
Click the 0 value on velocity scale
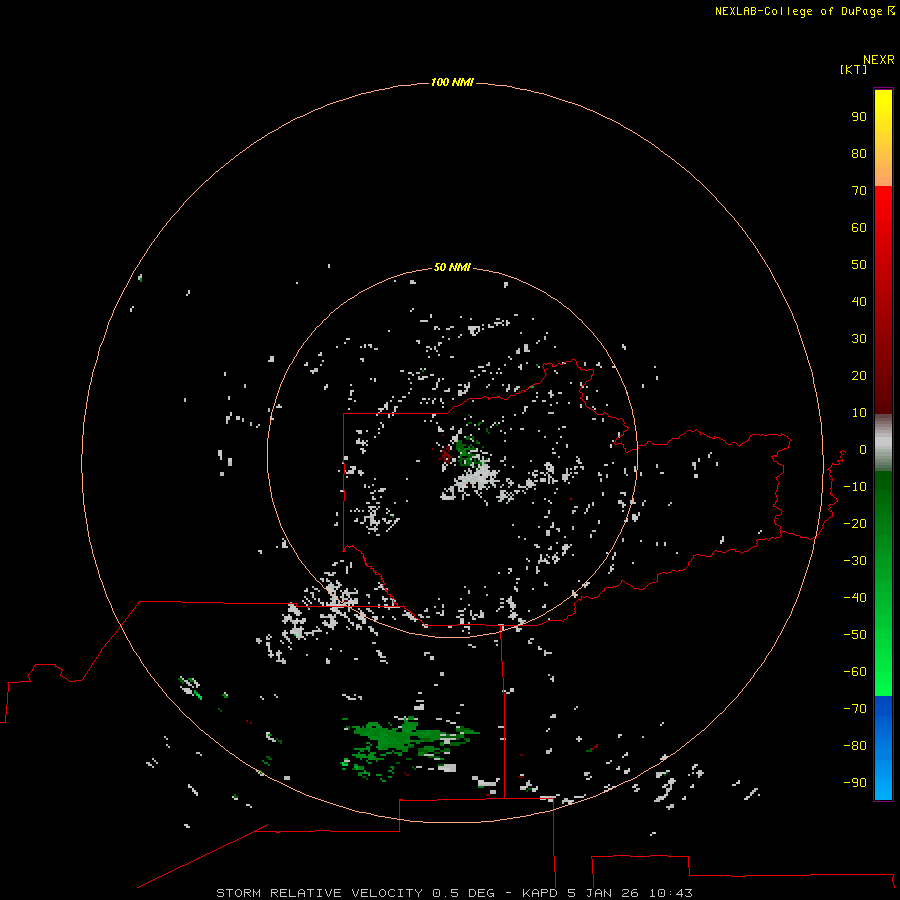click(x=862, y=450)
